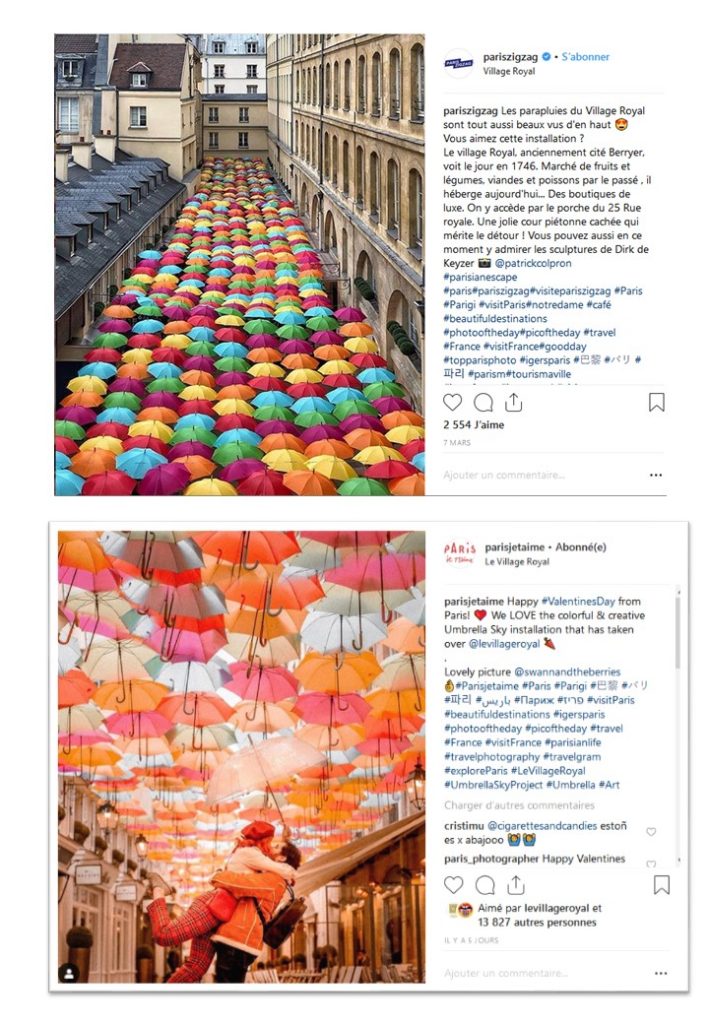
Task: Open the @levillageroyal mention link
Action: (x=505, y=644)
